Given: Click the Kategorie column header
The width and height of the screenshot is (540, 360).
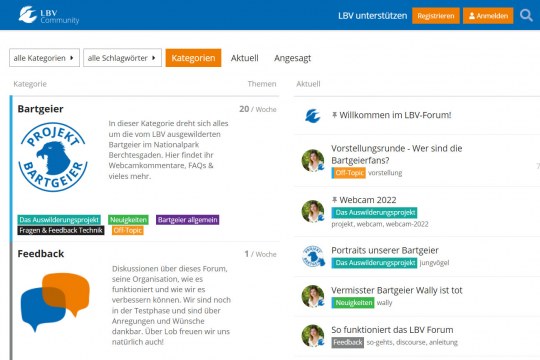Looking at the screenshot, I should 30,84.
